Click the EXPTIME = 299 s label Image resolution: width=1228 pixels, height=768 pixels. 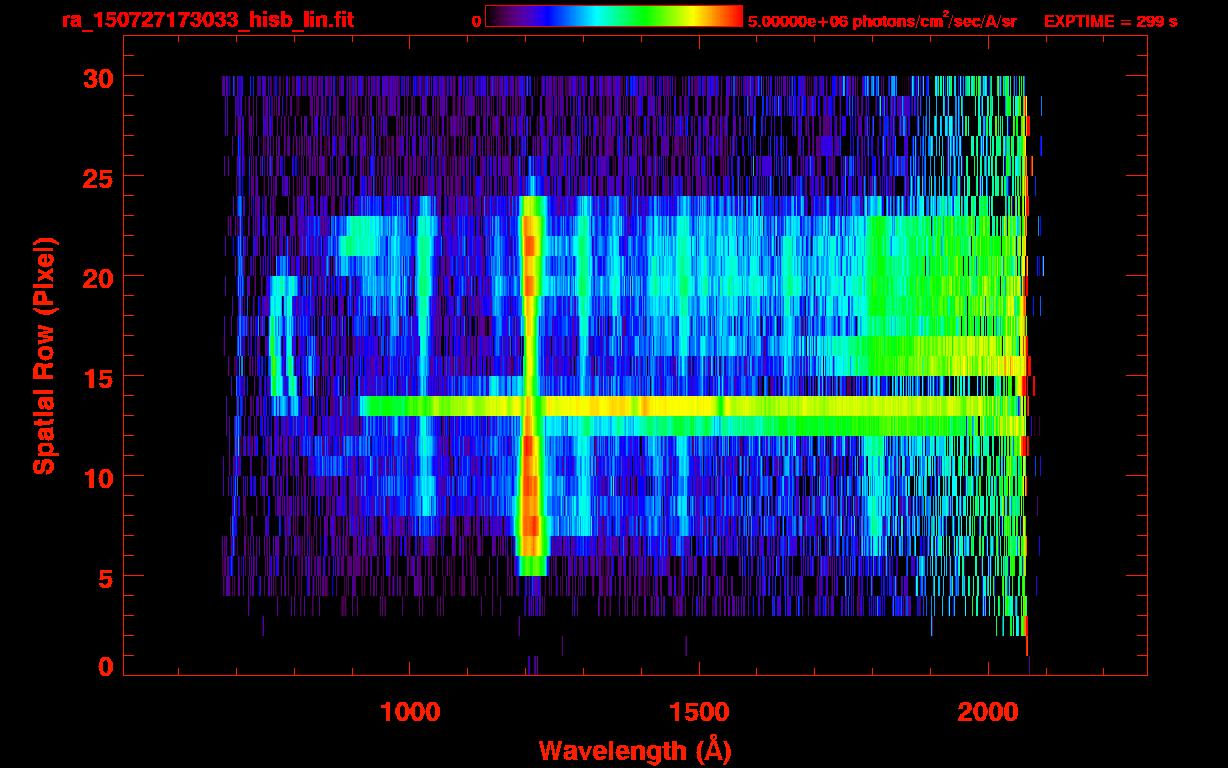[1110, 21]
